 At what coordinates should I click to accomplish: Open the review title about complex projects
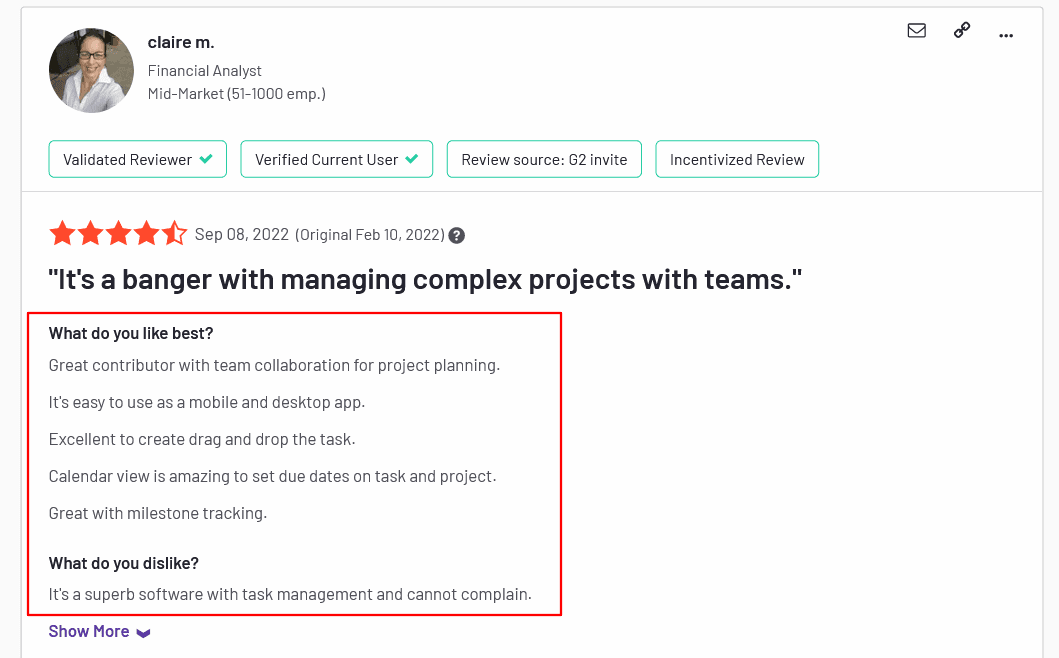425,279
